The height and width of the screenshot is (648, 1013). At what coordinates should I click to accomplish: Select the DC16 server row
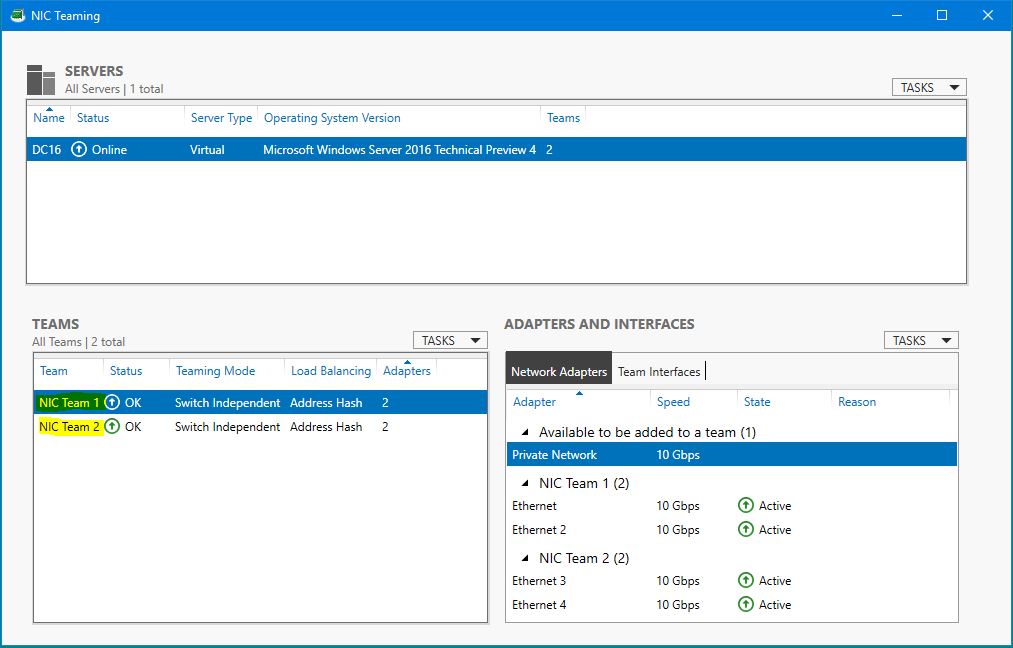click(496, 149)
